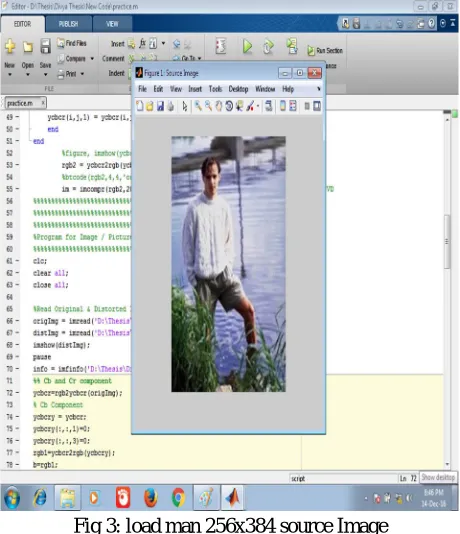Click Print Figure icon in Figure 1 toolbar
This screenshot has width=460, height=534.
(x=171, y=106)
